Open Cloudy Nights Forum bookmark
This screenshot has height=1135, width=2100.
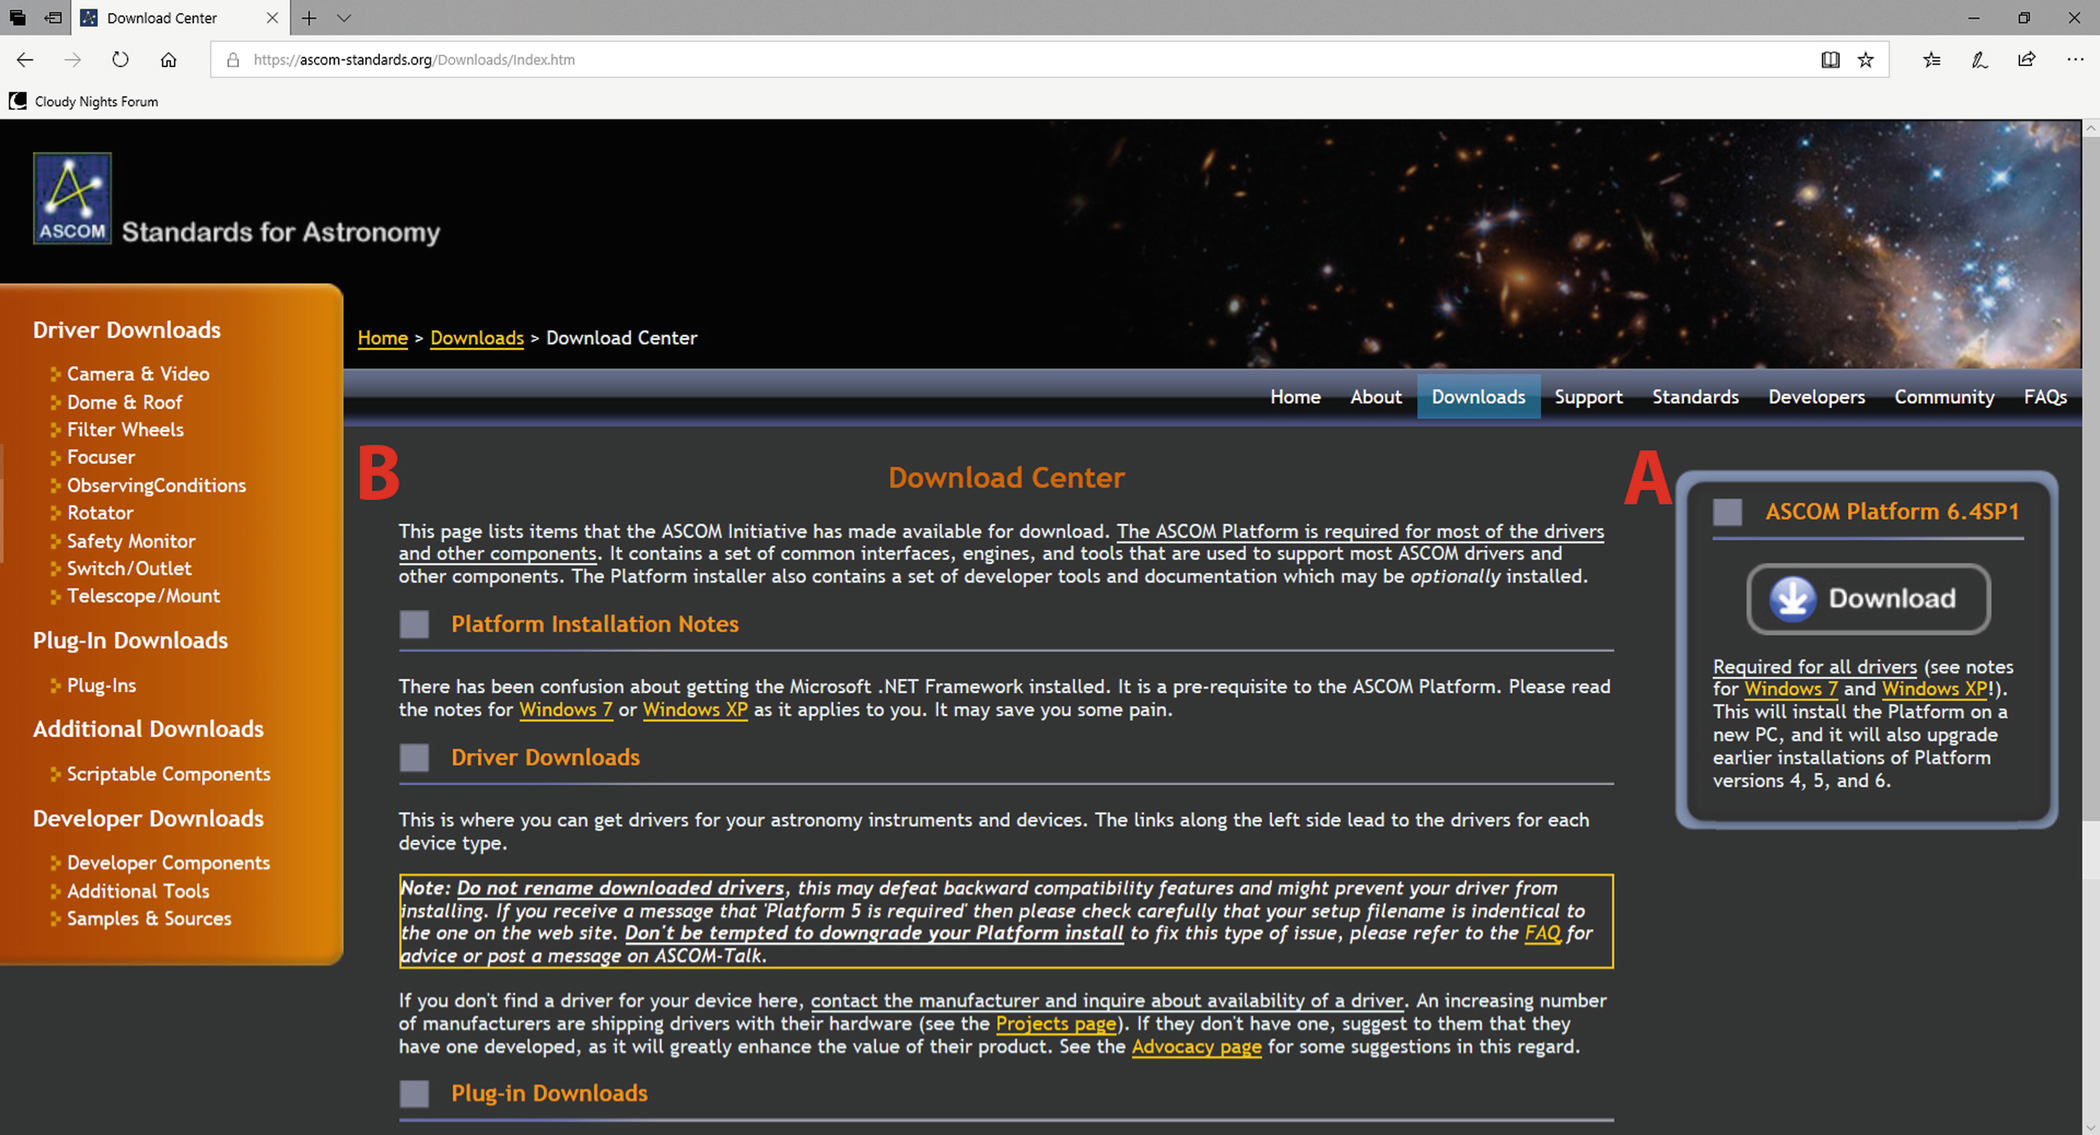pyautogui.click(x=84, y=101)
